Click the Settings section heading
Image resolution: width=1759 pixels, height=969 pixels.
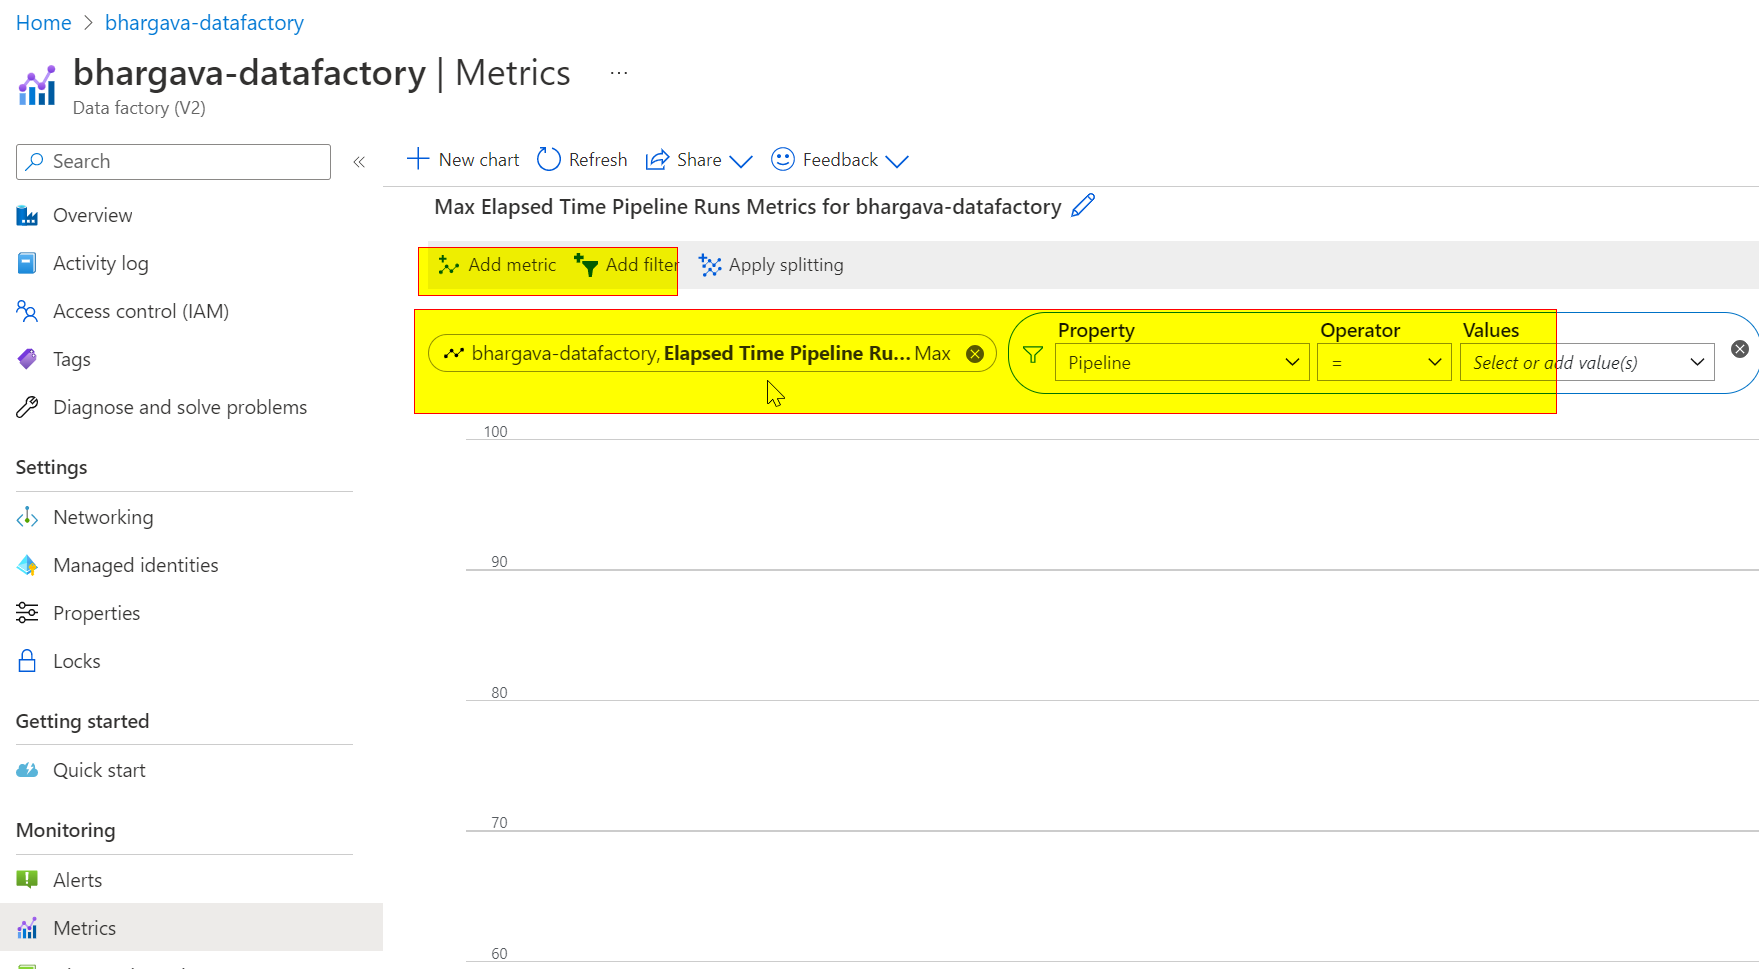coord(51,467)
